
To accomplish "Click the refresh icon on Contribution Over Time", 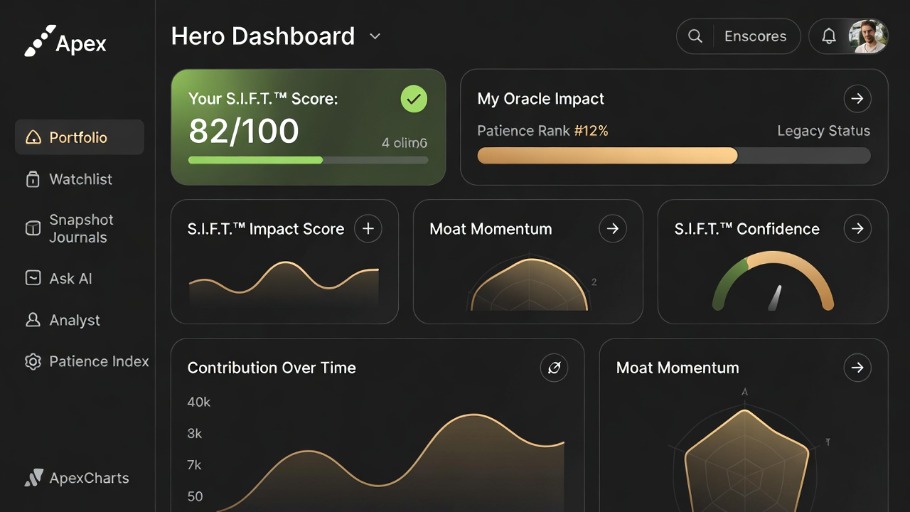I will pyautogui.click(x=553, y=368).
